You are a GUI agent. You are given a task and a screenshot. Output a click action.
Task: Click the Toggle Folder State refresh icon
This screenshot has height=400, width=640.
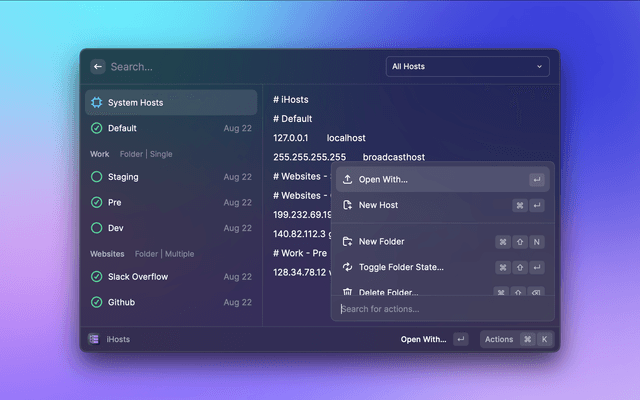(347, 267)
